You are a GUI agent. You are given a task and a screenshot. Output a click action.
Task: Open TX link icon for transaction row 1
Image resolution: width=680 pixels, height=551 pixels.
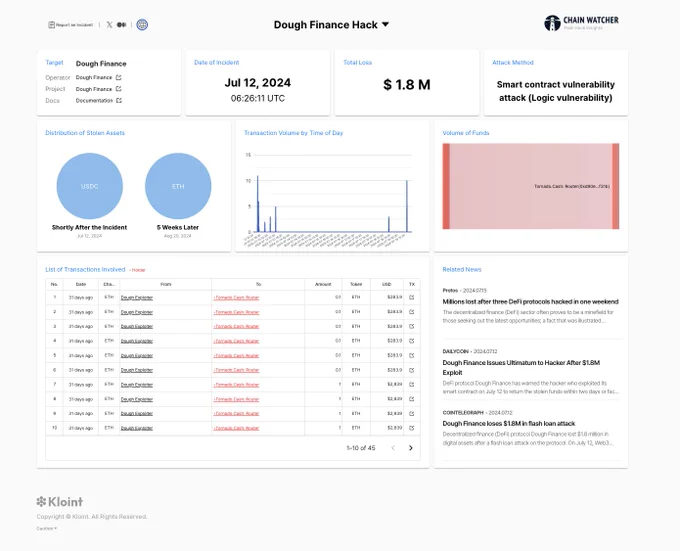412,297
